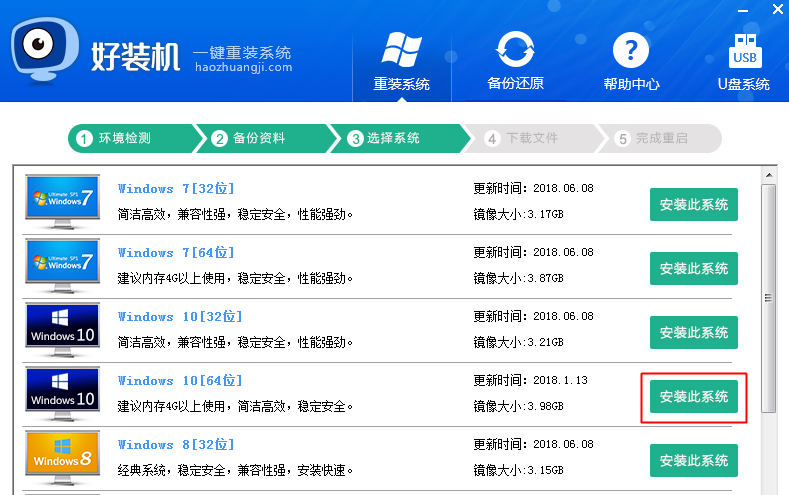Image resolution: width=789 pixels, height=495 pixels.
Task: Open the Windows 8[32位] title link
Action: click(x=176, y=444)
